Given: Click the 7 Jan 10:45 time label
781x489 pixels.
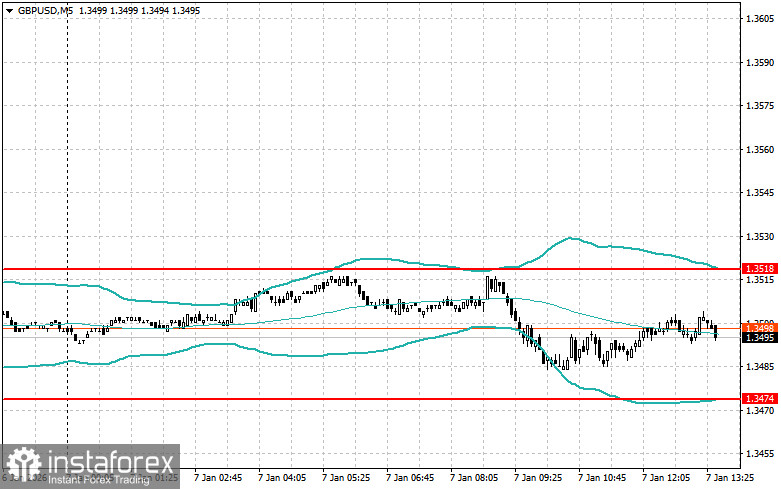Looking at the screenshot, I should coord(602,478).
